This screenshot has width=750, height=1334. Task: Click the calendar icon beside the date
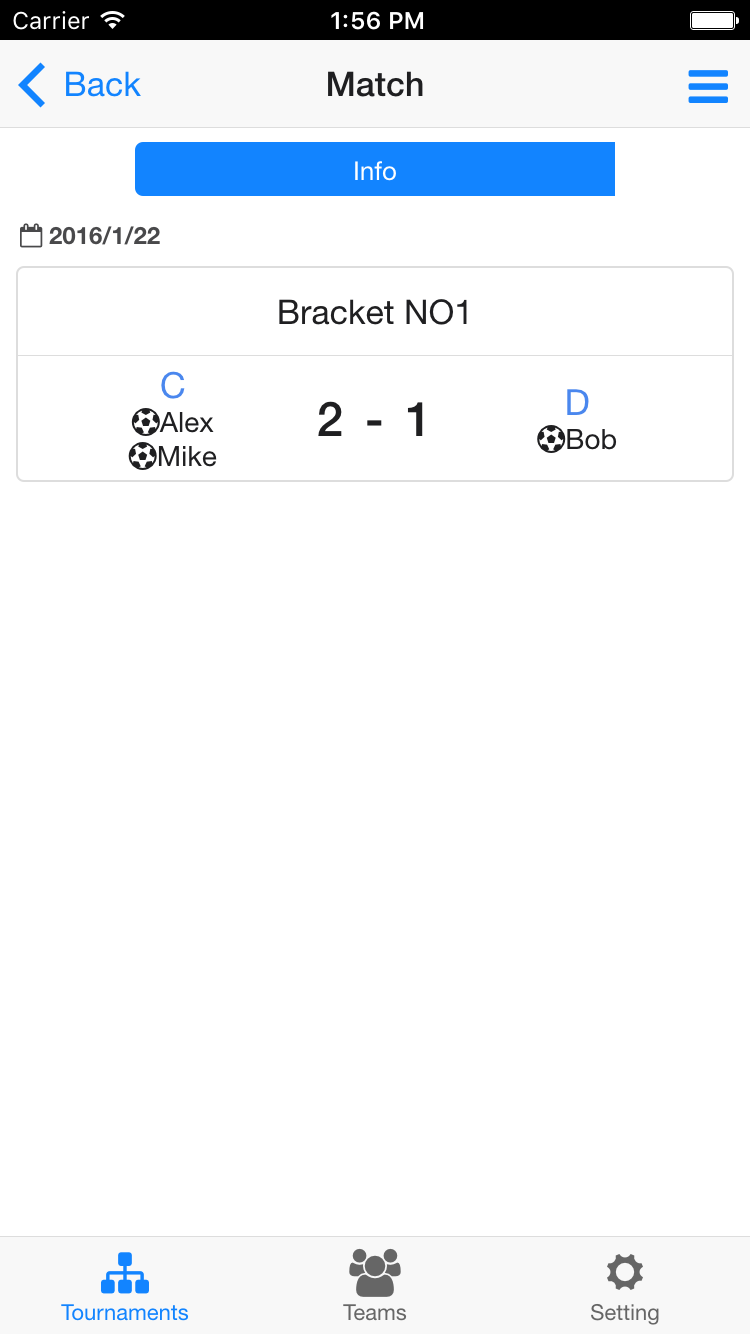(31, 236)
